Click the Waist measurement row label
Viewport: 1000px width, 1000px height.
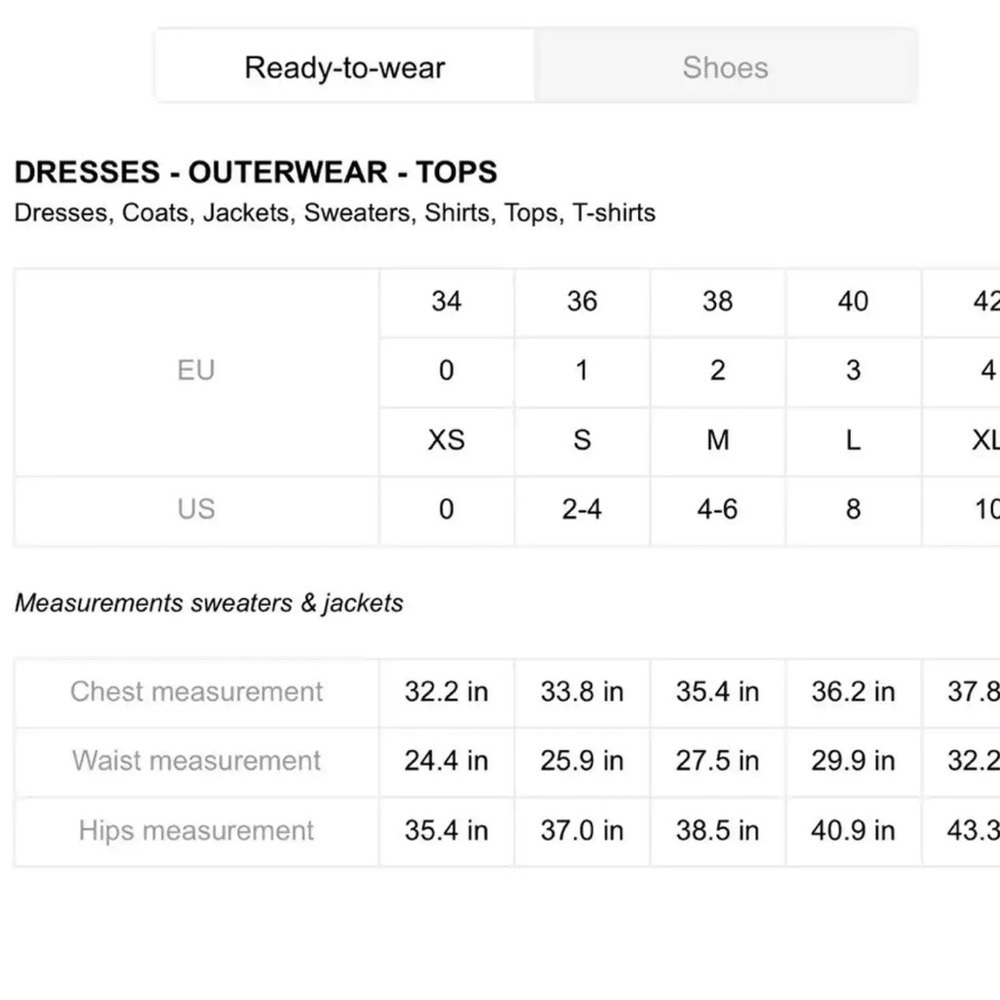196,761
